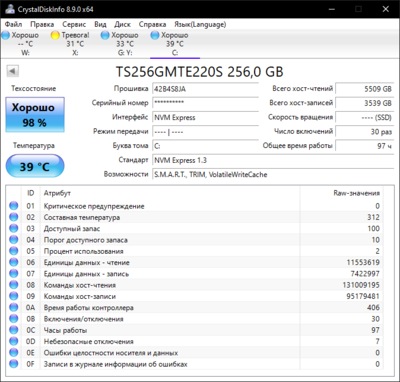Open the Справка menu
The image size is (400, 382).
click(x=152, y=24)
